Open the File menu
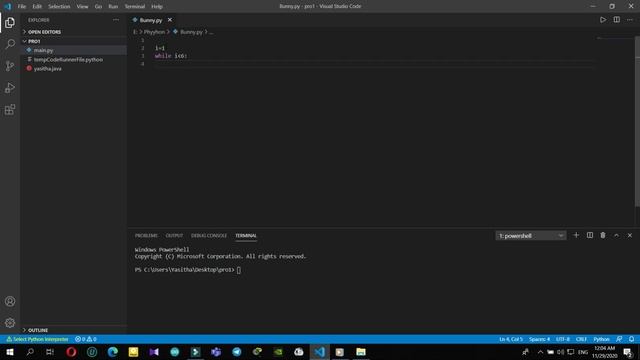640x360 pixels. [x=22, y=7]
